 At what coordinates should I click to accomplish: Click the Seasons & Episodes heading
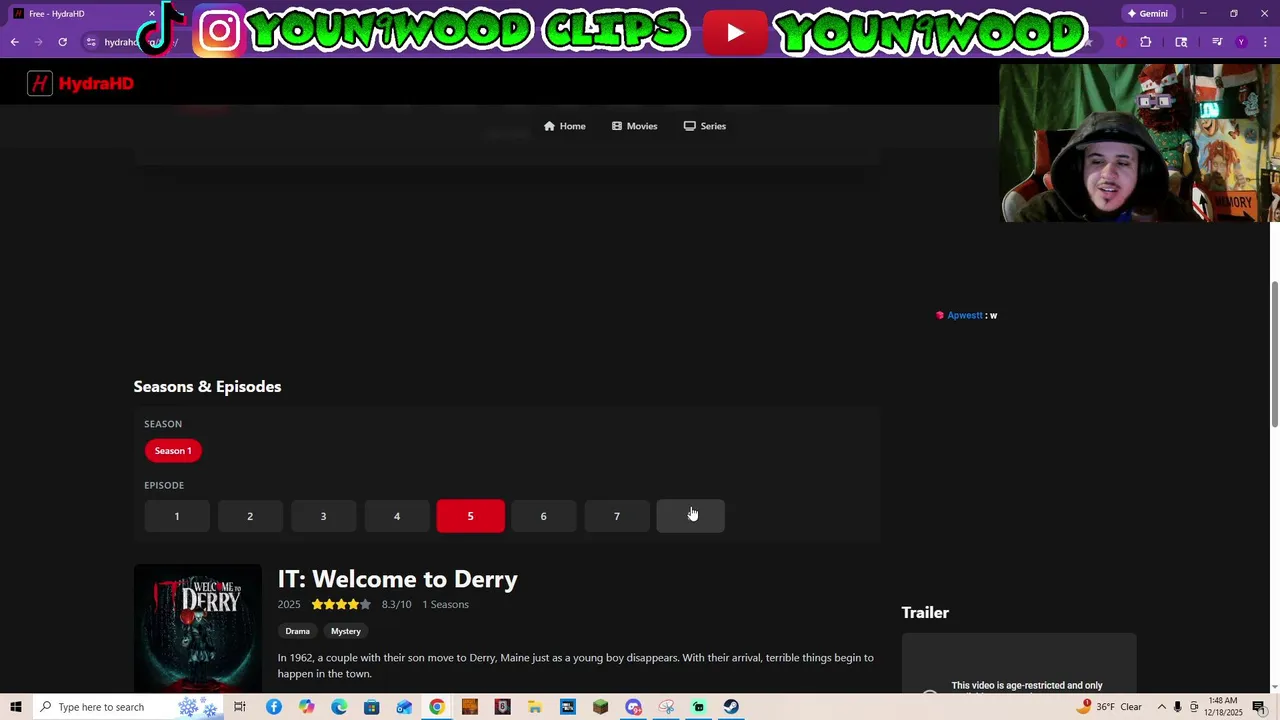point(207,387)
